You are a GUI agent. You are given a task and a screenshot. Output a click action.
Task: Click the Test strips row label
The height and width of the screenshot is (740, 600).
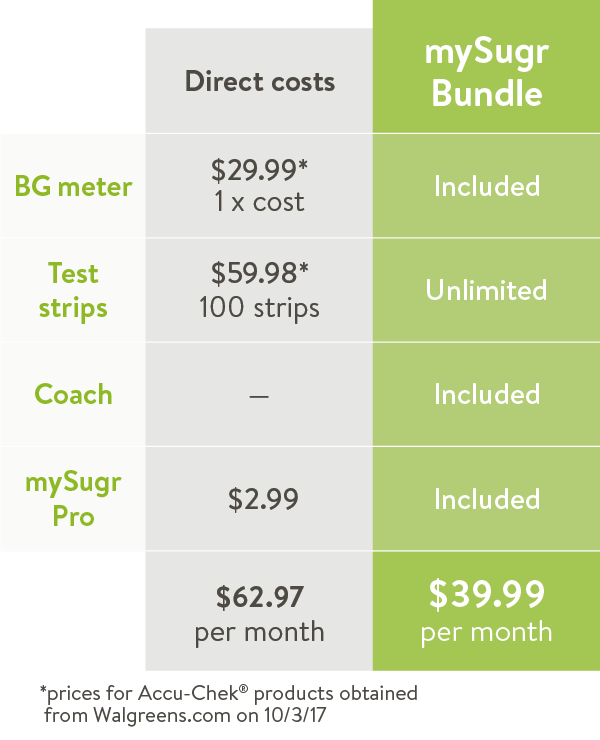tap(73, 291)
